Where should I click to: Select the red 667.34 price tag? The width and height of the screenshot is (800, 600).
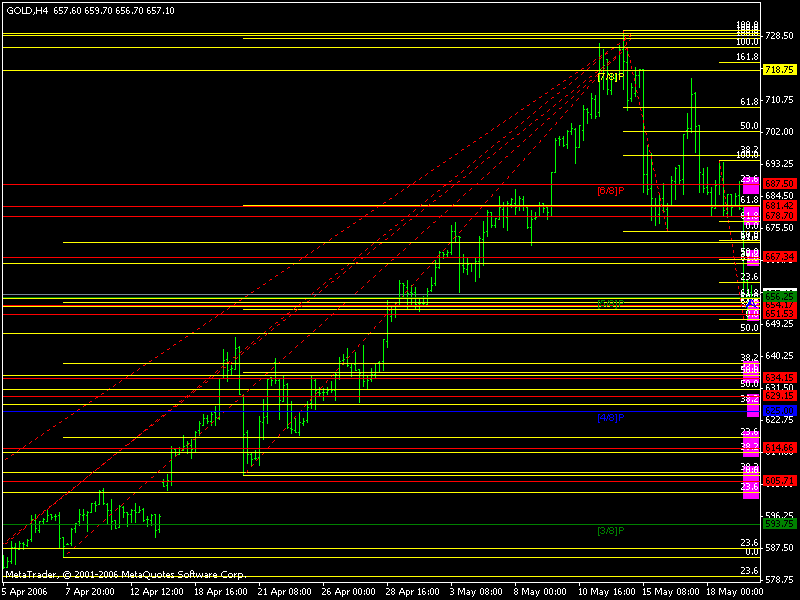coord(779,257)
